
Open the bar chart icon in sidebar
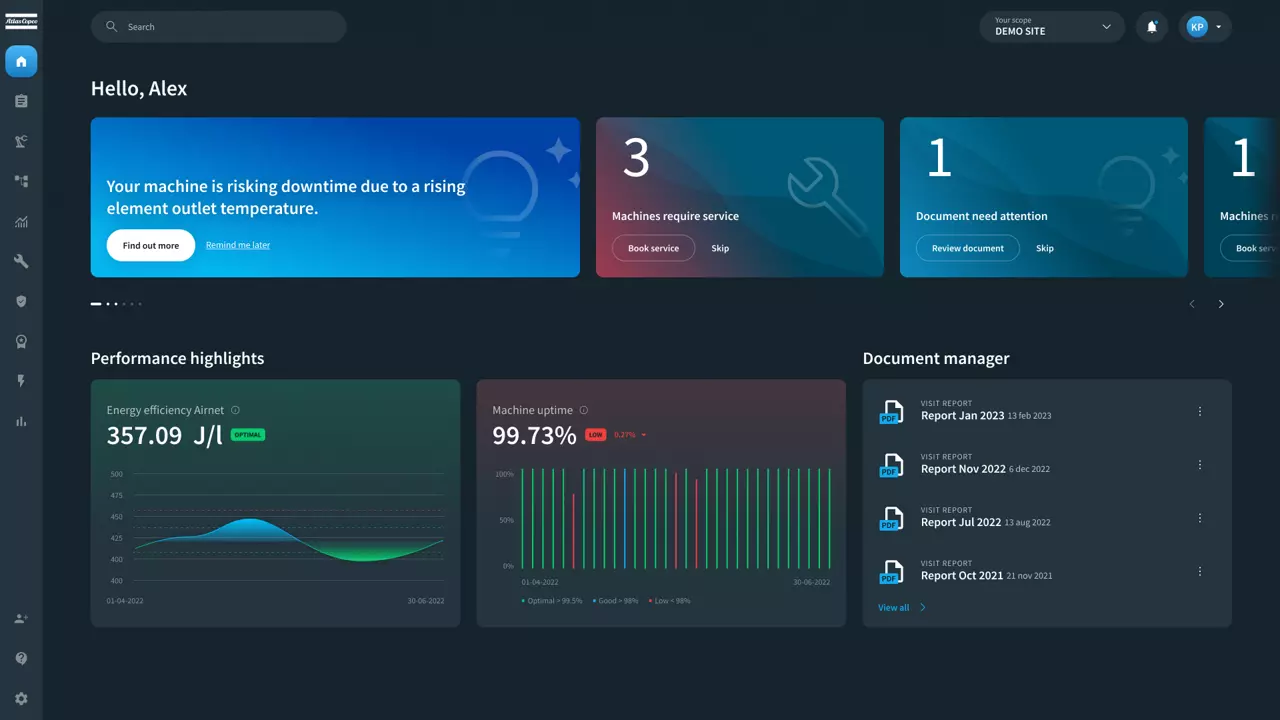[x=21, y=421]
